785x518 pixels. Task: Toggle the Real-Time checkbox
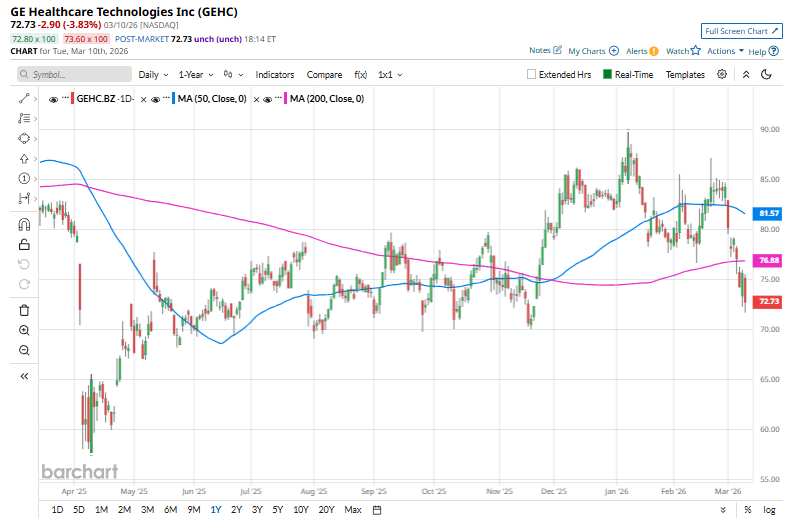[x=608, y=74]
